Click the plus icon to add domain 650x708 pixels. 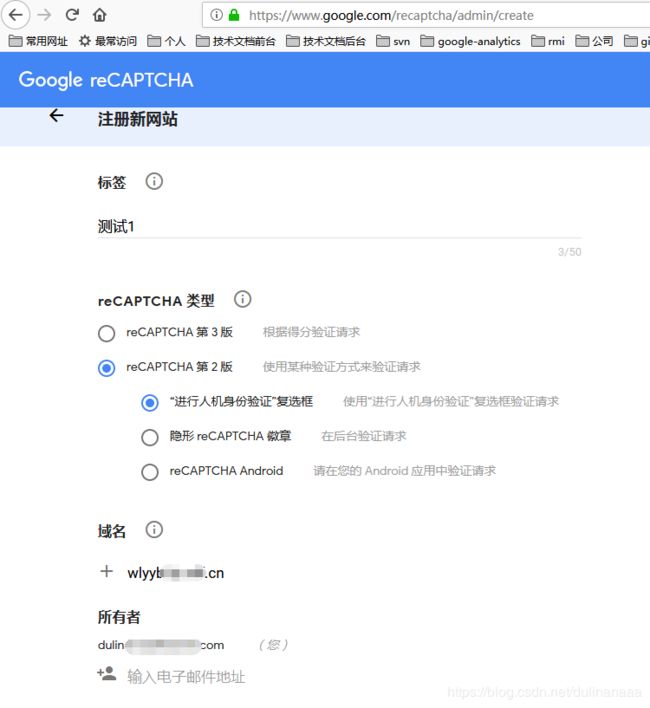107,571
